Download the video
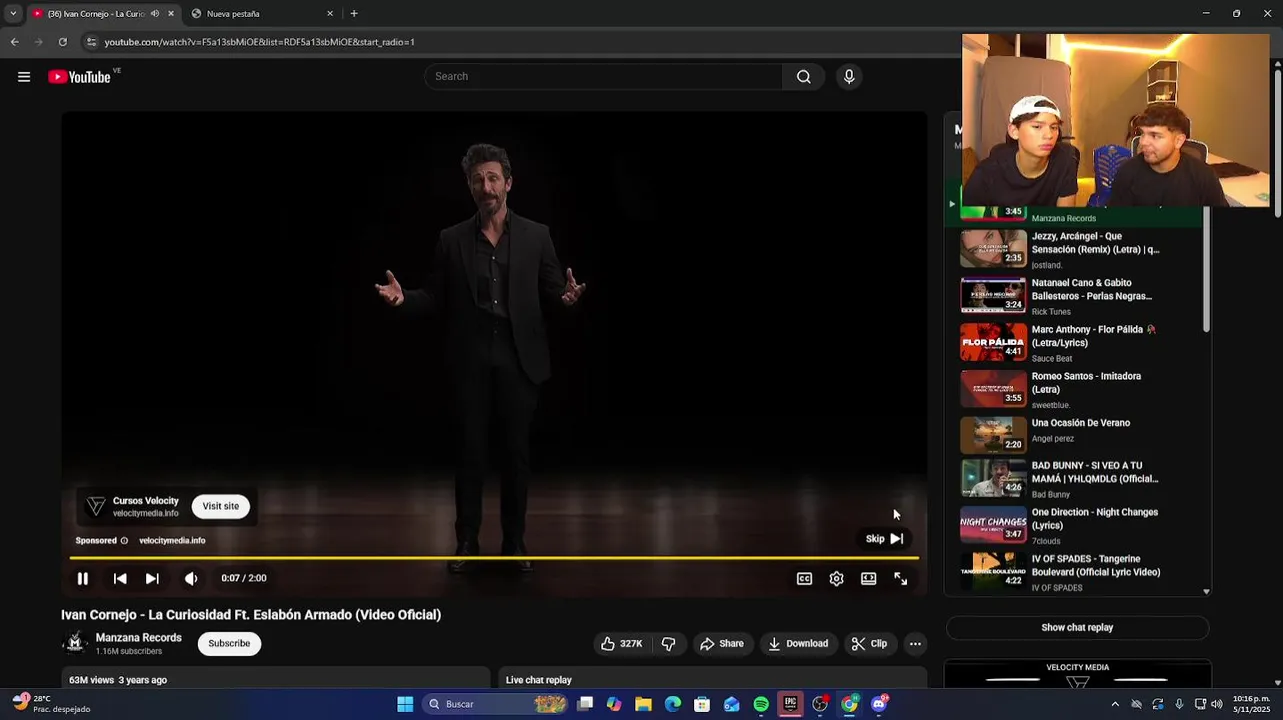This screenshot has height=720, width=1283. click(798, 644)
